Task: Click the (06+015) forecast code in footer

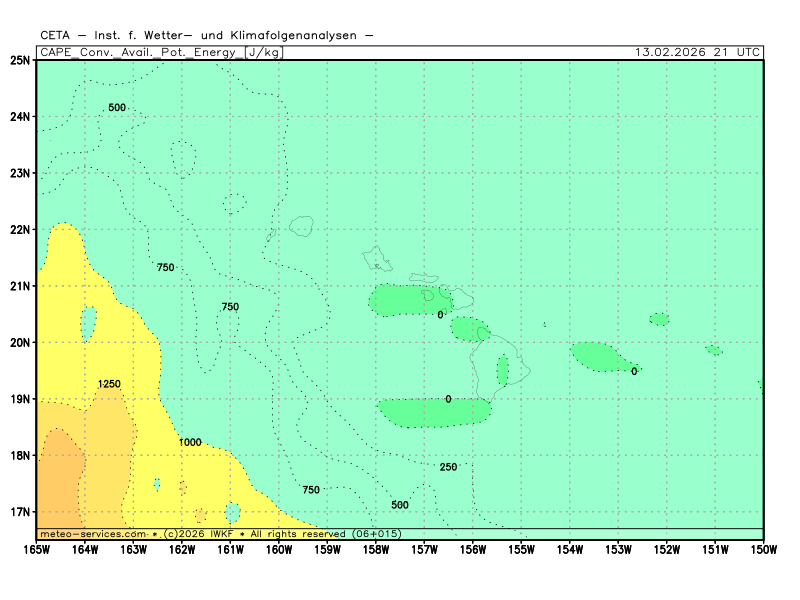Action: tap(376, 534)
